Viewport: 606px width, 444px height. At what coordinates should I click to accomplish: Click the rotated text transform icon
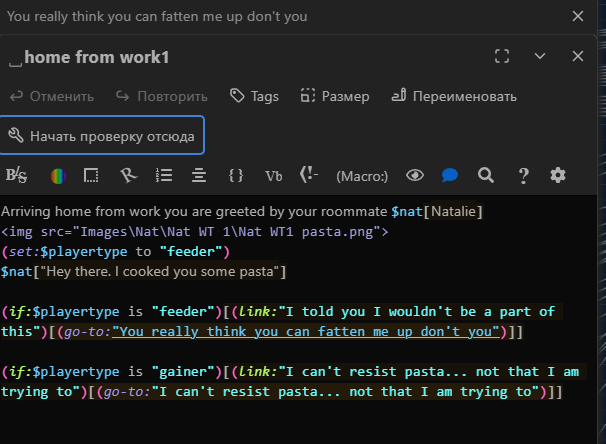pyautogui.click(x=127, y=176)
